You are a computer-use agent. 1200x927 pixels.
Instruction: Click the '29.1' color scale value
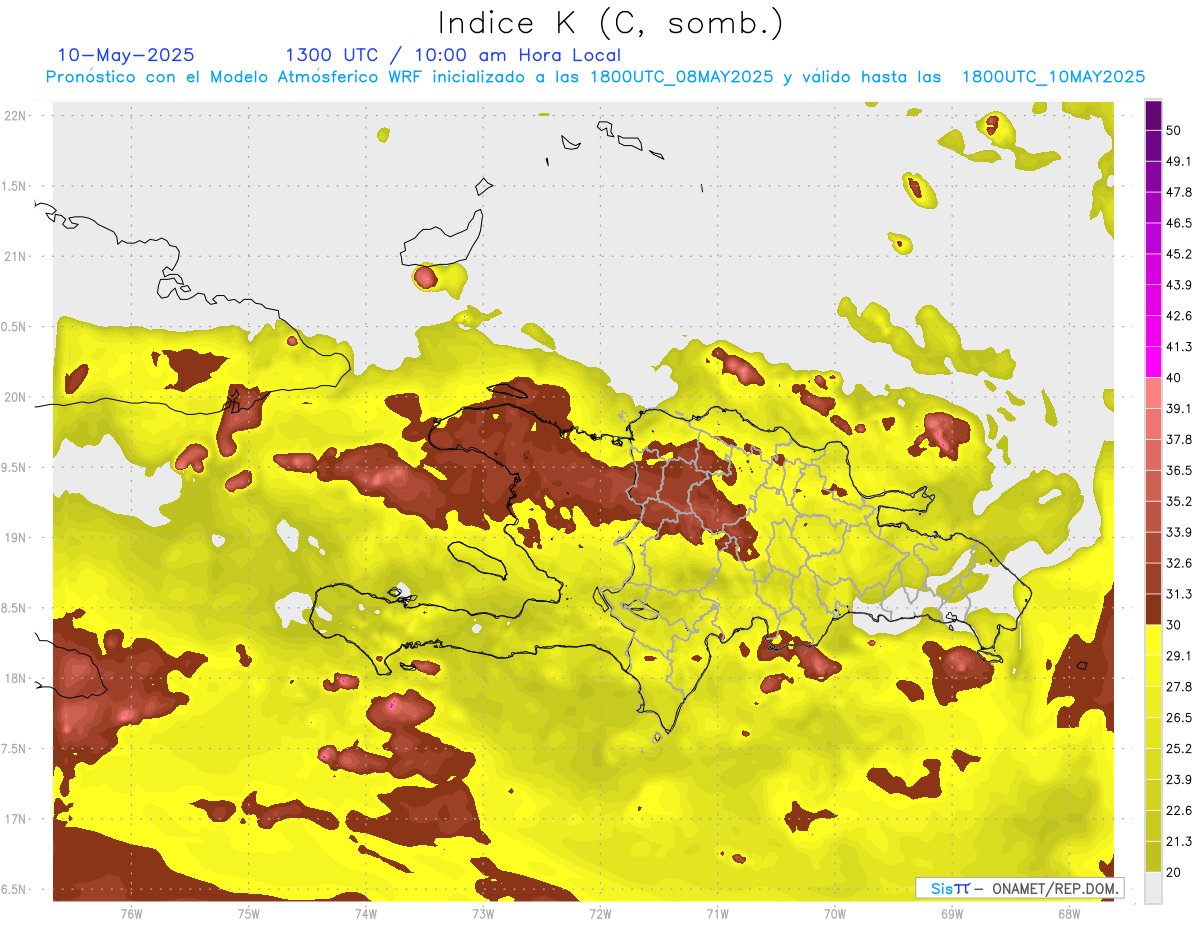coord(1179,656)
